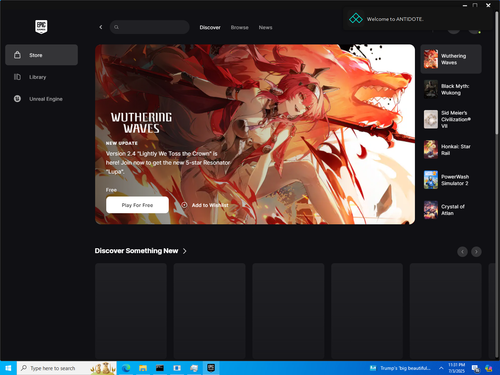Screen dimensions: 500x375
Task: Show hidden system tray icons
Action: tap(441, 368)
